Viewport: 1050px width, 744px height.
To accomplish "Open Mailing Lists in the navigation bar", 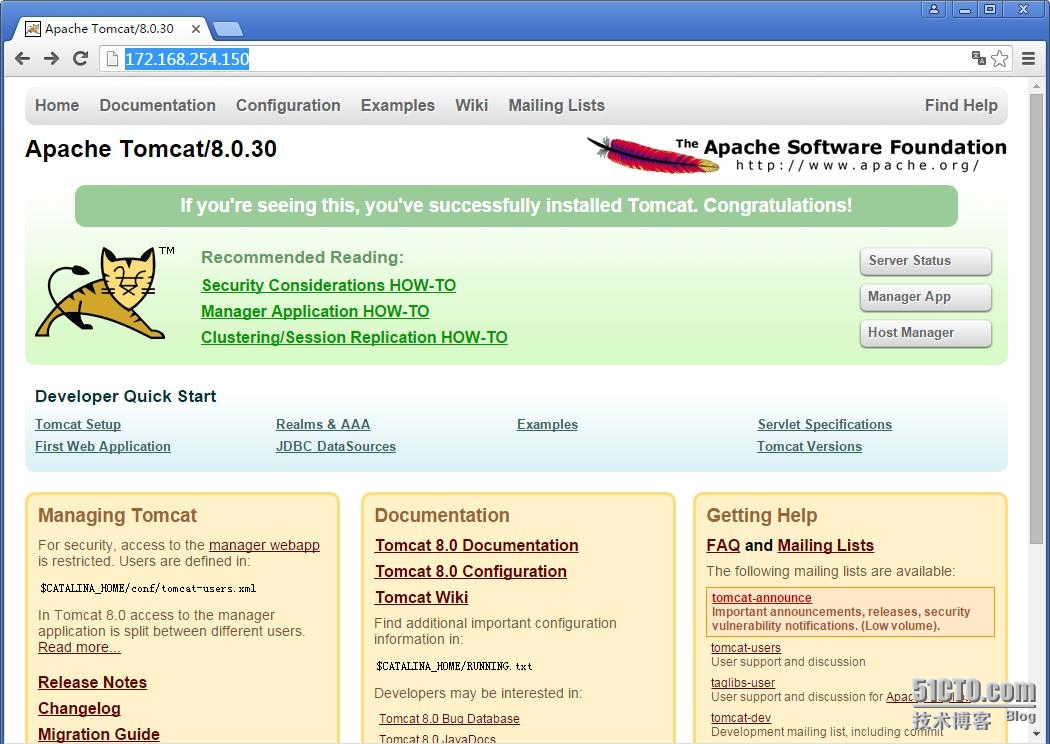I will [x=556, y=105].
